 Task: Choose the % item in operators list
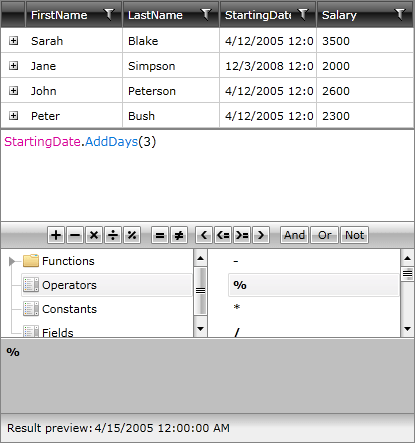pyautogui.click(x=313, y=285)
